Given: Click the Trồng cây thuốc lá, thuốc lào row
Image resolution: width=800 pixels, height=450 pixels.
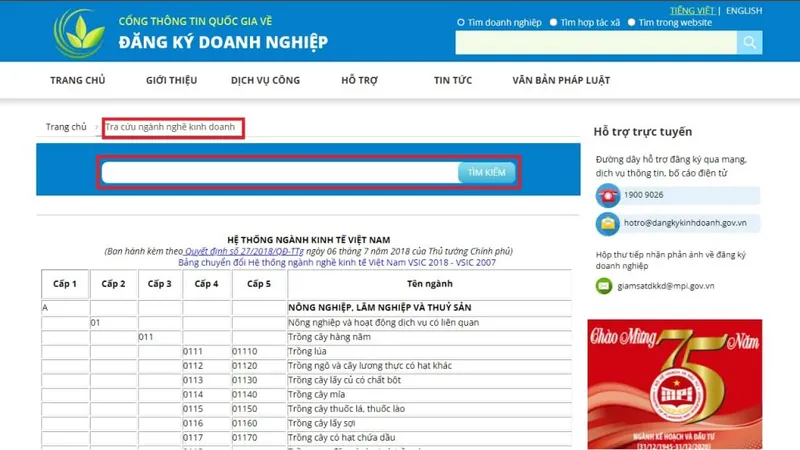Looking at the screenshot, I should [306, 409].
